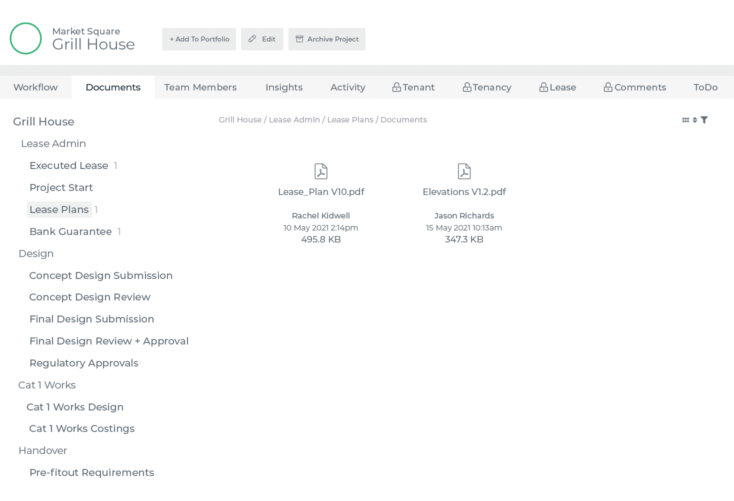Switch to the Workflow tab
The height and width of the screenshot is (501, 734).
point(35,88)
